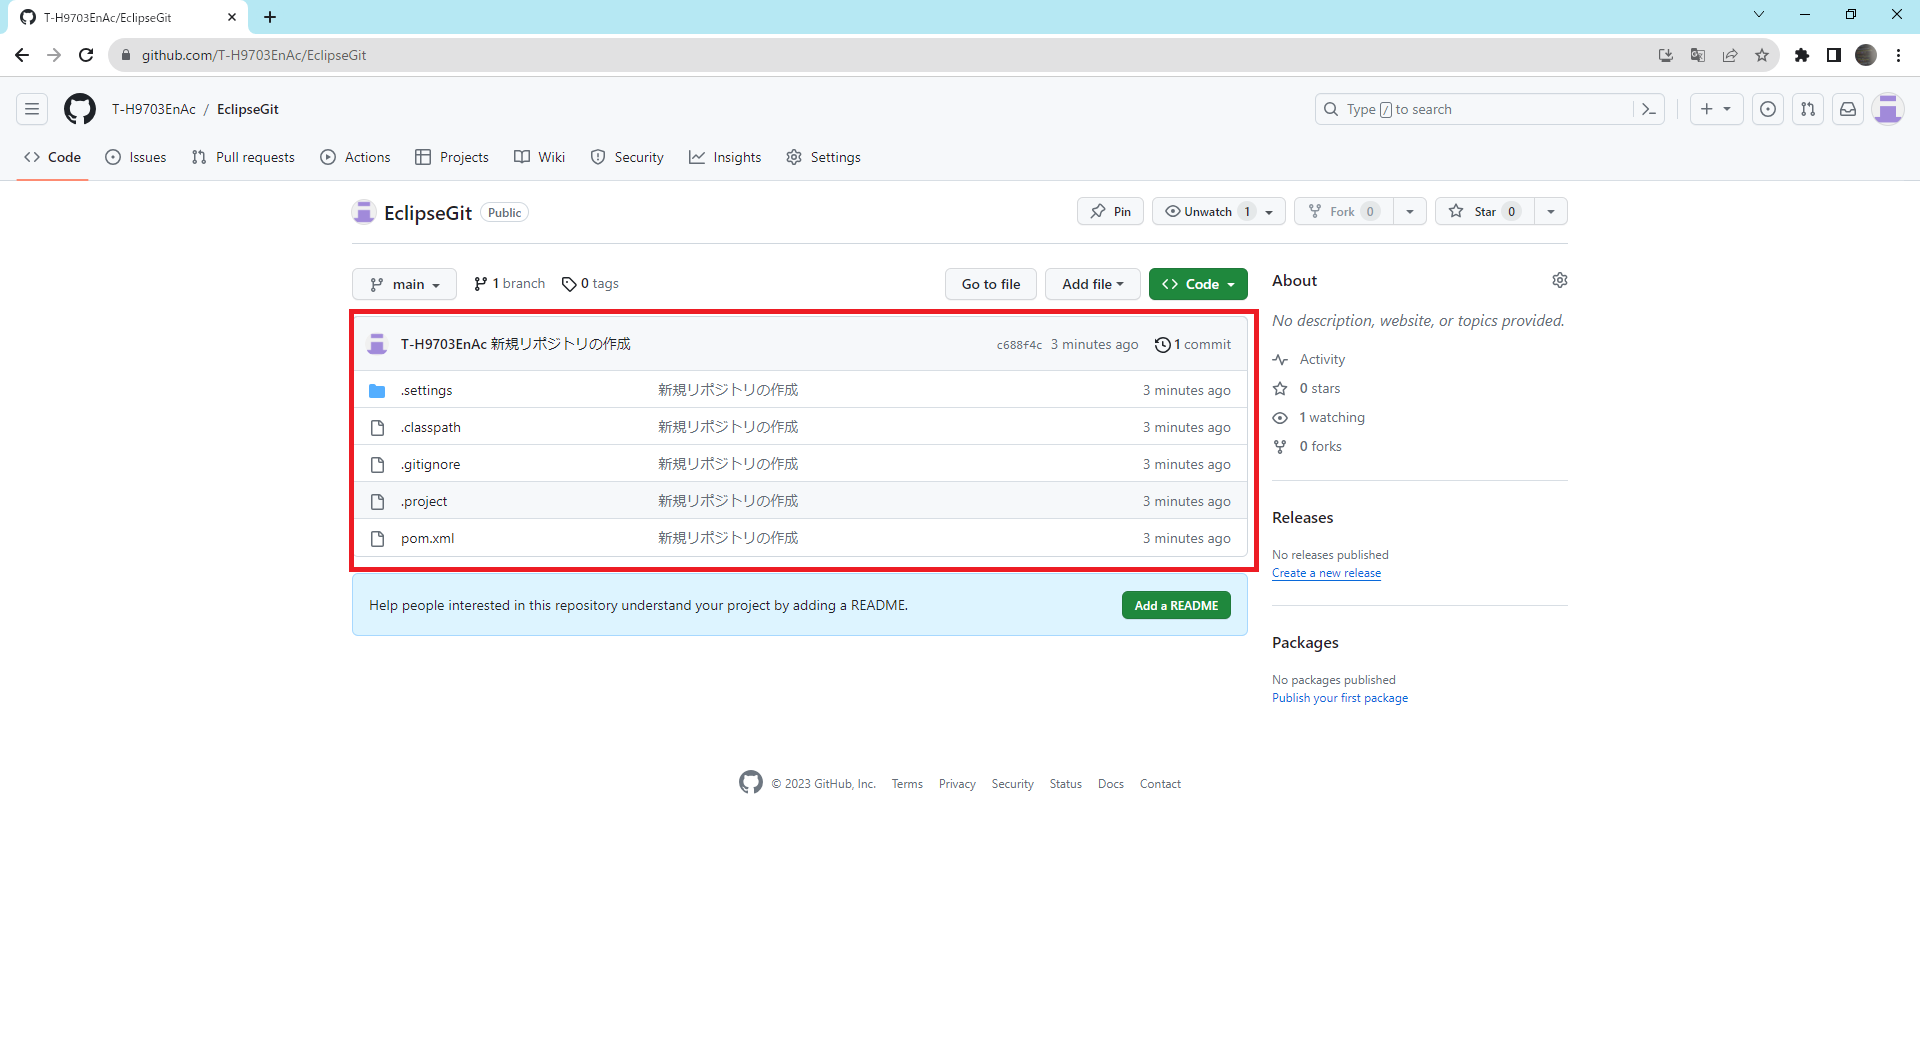
Task: Click Add a README button
Action: 1176,605
